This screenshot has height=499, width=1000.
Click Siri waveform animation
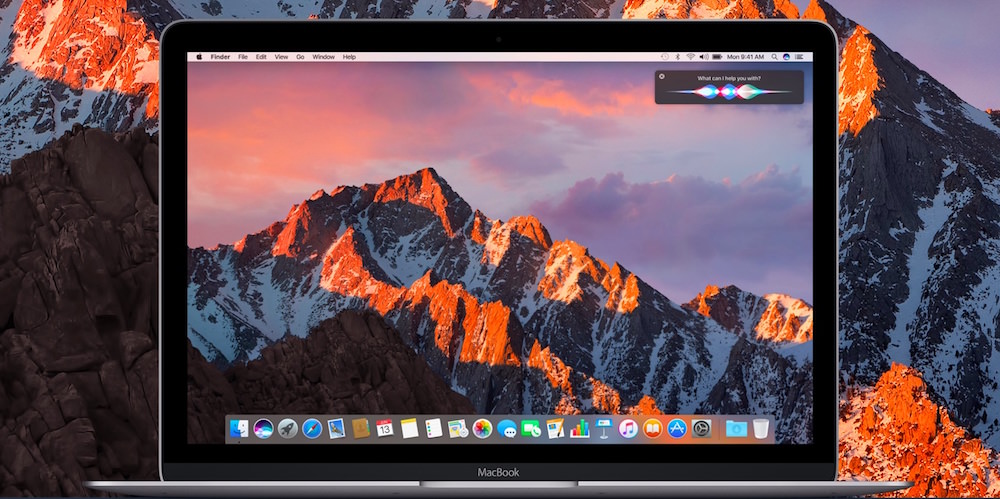pyautogui.click(x=729, y=92)
